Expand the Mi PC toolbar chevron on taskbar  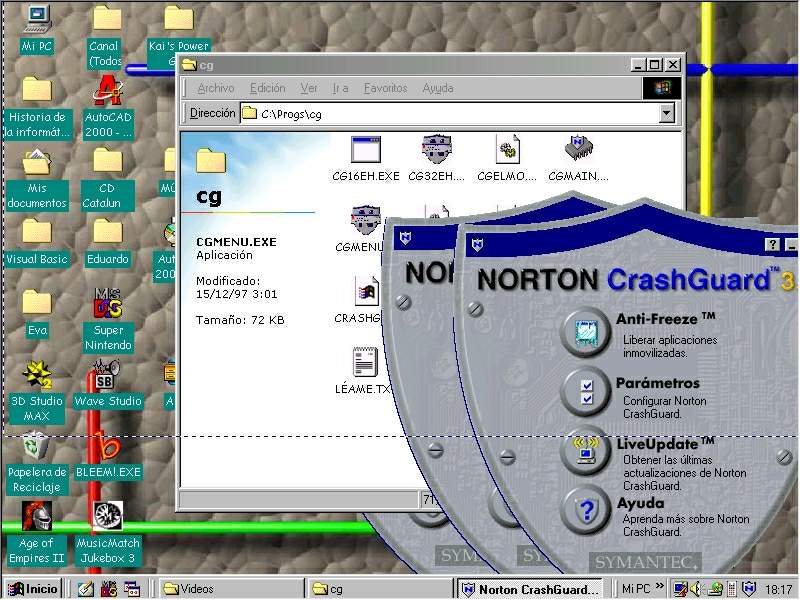point(660,587)
